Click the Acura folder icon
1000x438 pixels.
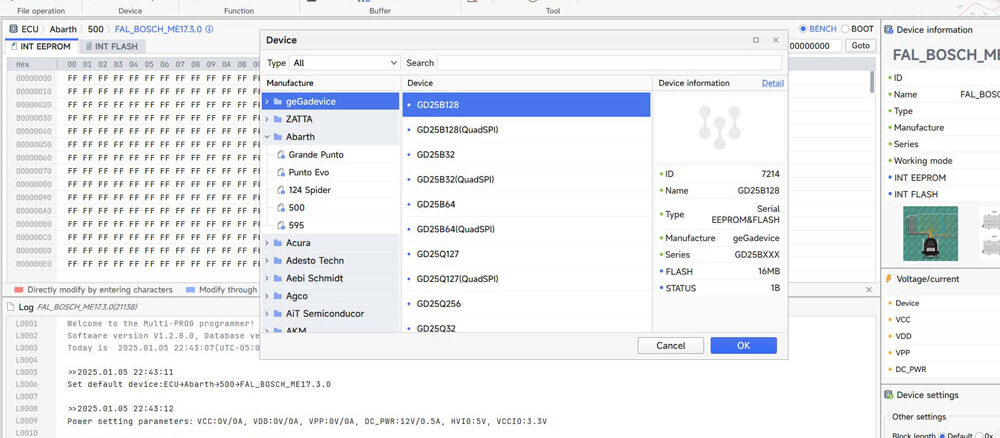coord(277,243)
